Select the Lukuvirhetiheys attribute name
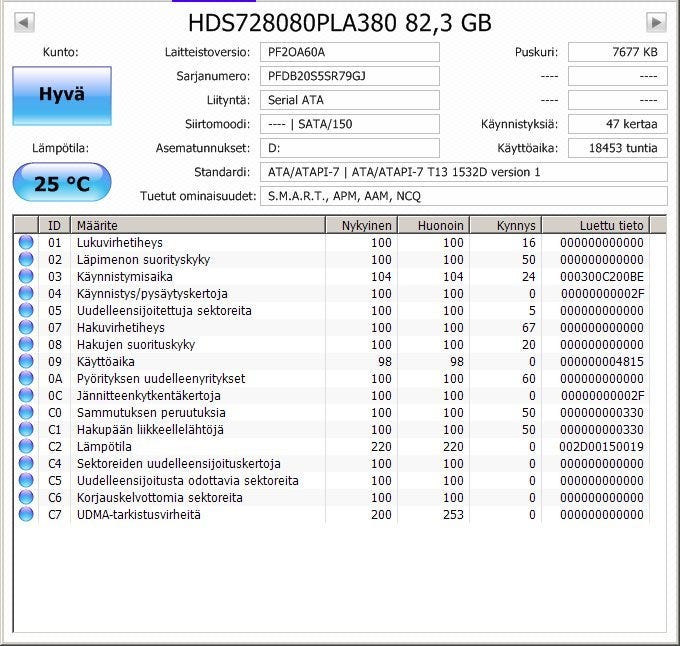Image resolution: width=680 pixels, height=646 pixels. point(120,242)
